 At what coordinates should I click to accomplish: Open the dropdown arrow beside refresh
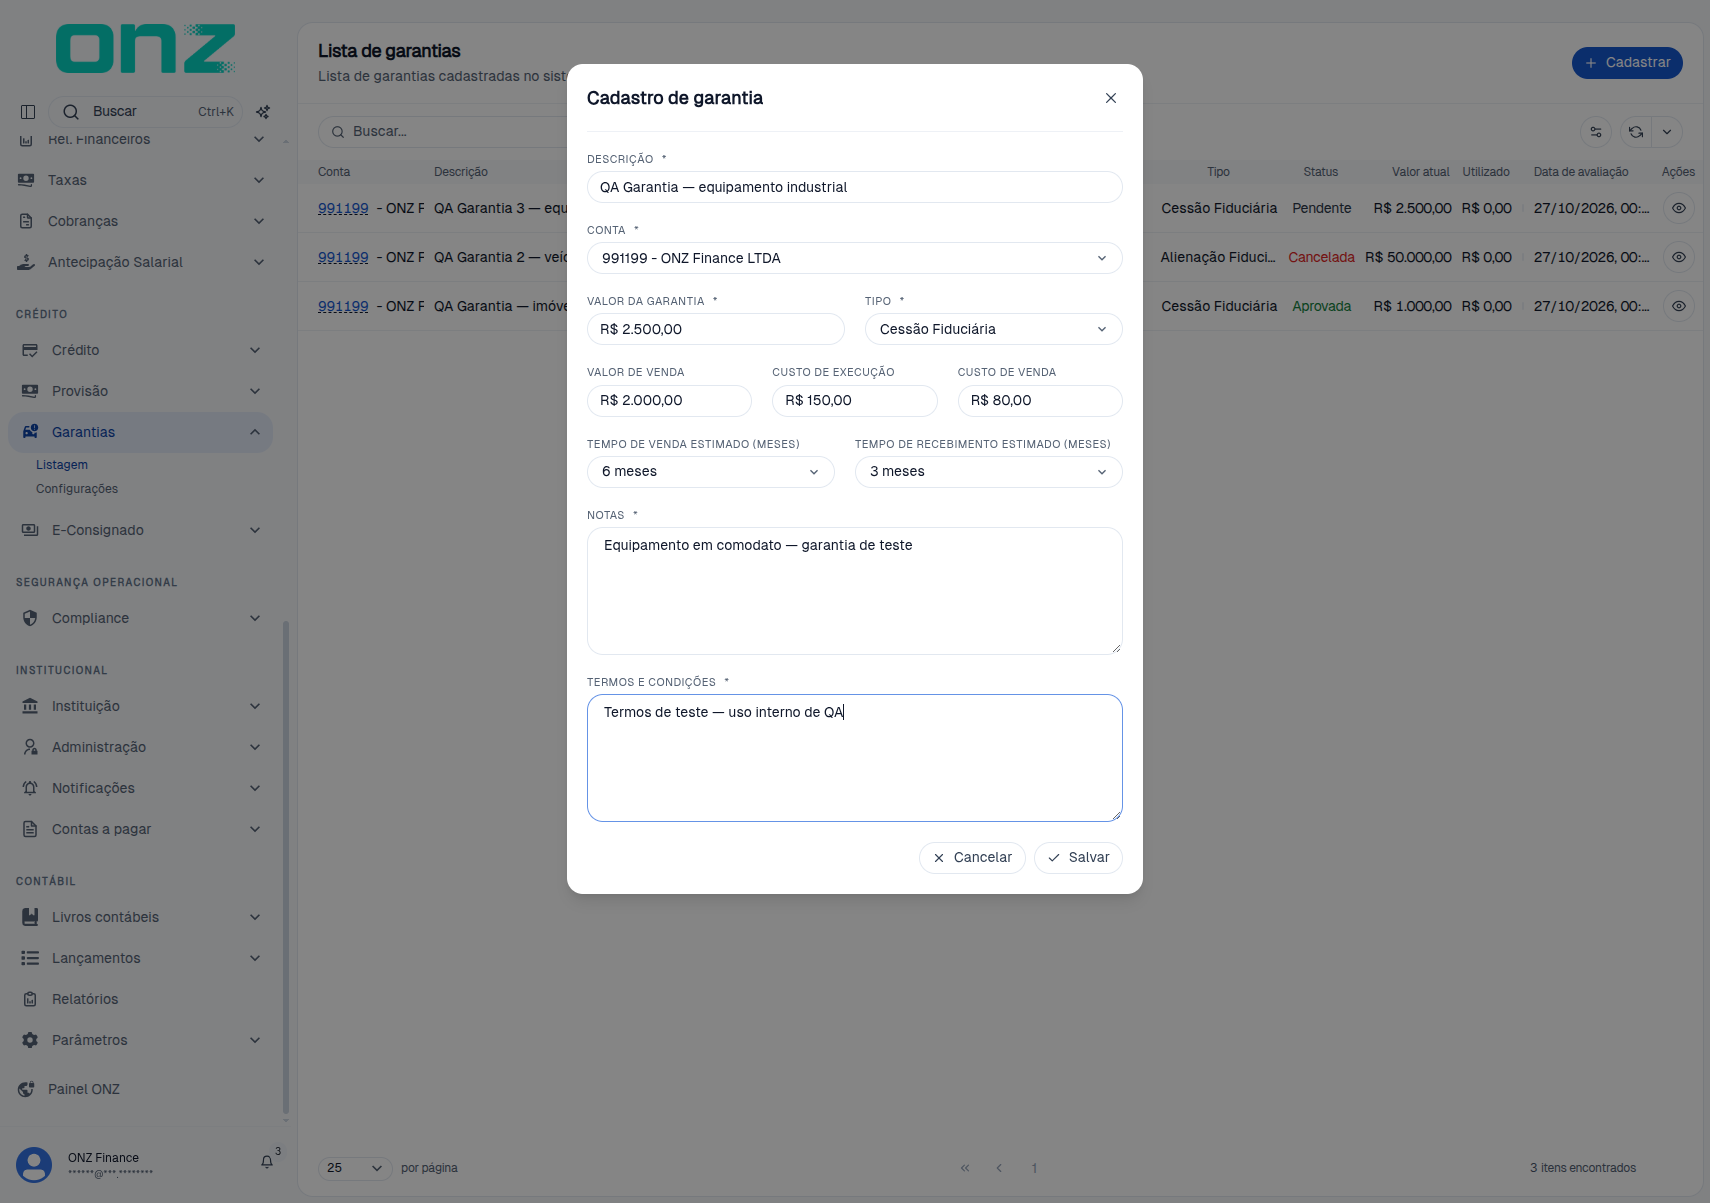click(x=1667, y=132)
